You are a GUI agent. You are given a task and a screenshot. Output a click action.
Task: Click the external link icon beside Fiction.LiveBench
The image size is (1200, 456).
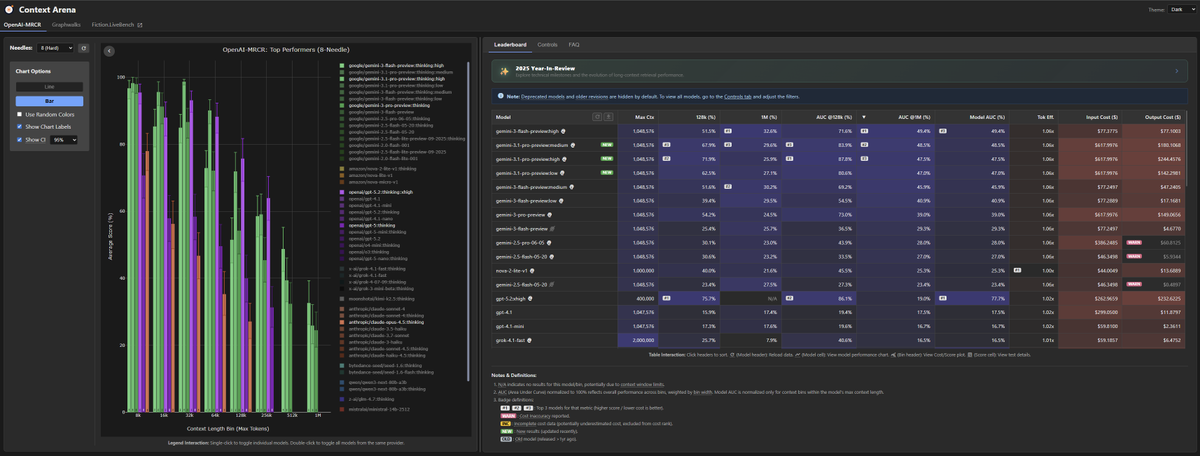click(140, 25)
